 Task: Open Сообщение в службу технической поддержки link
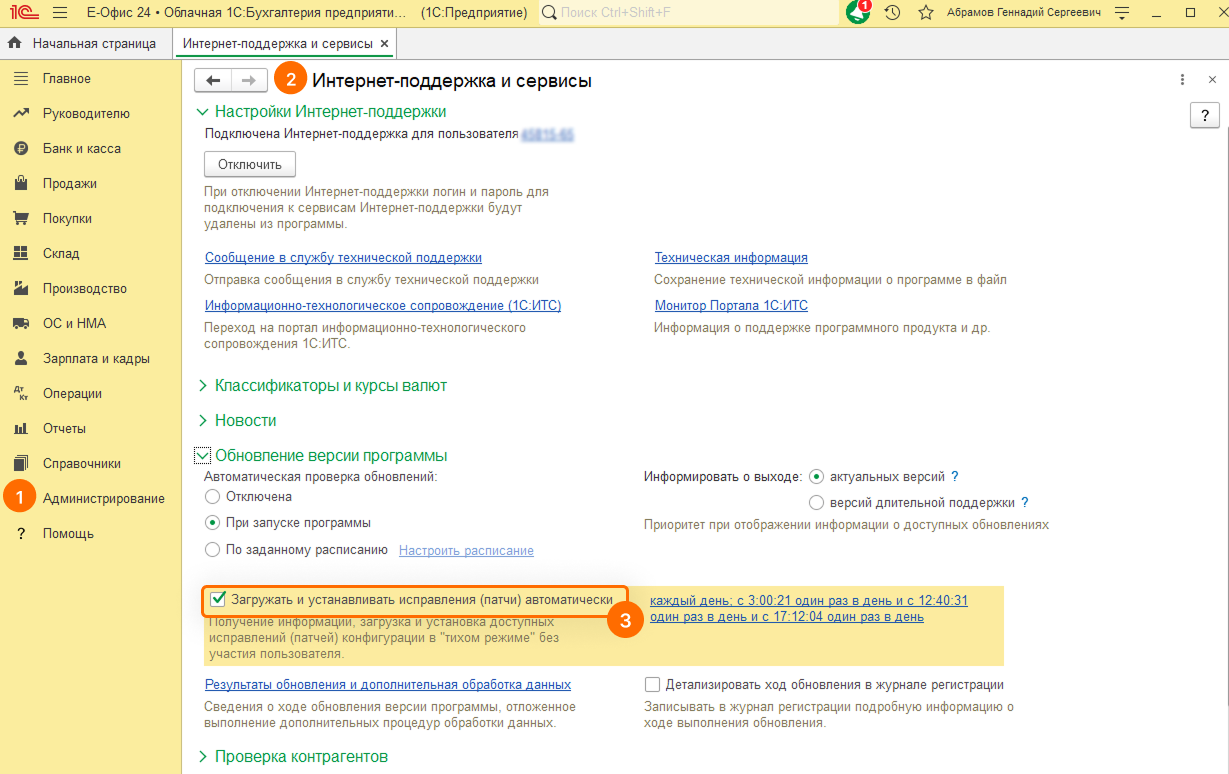[343, 258]
